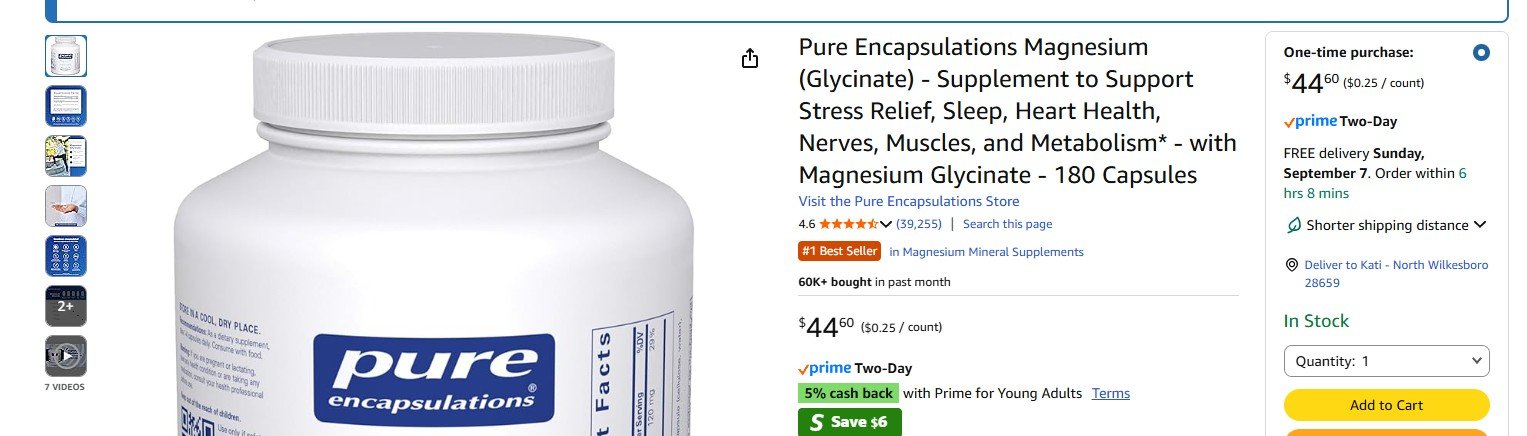The width and height of the screenshot is (1527, 436).
Task: Open the 39,255 ratings link
Action: 919,224
